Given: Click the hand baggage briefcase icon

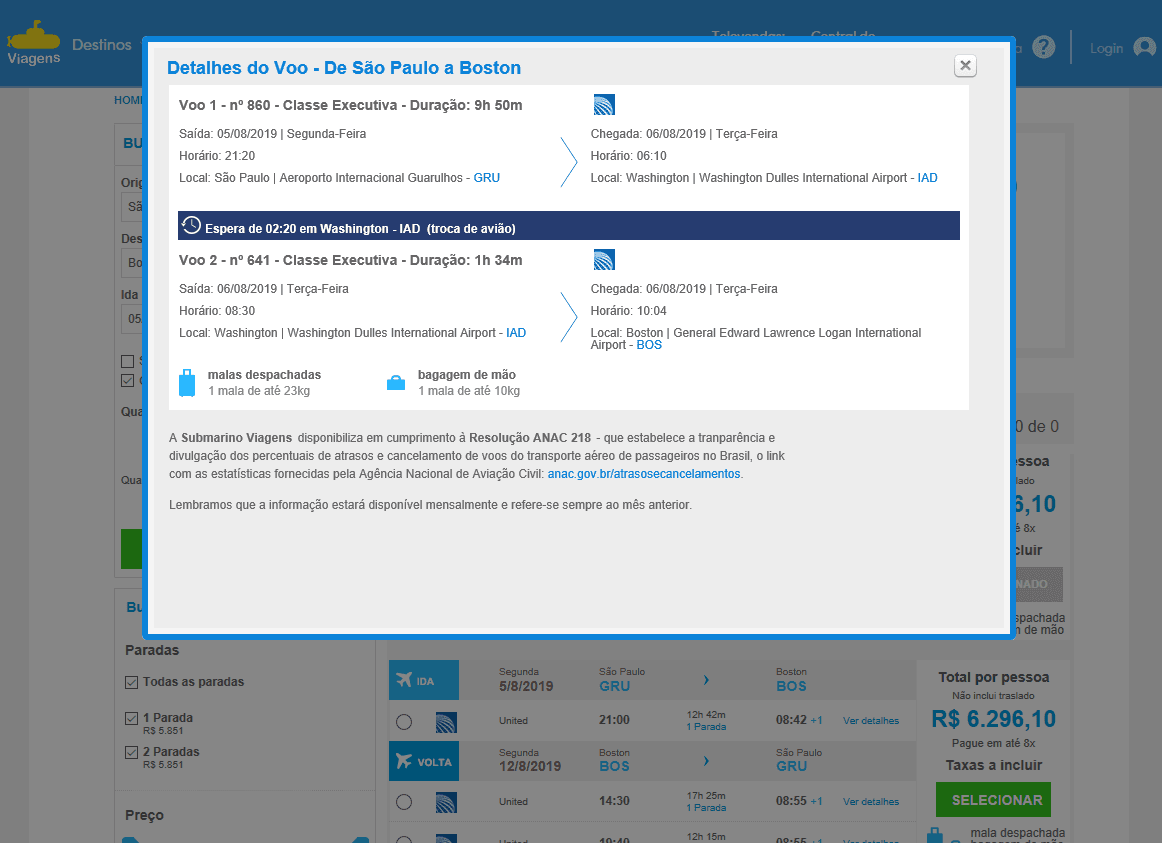Looking at the screenshot, I should click(396, 383).
